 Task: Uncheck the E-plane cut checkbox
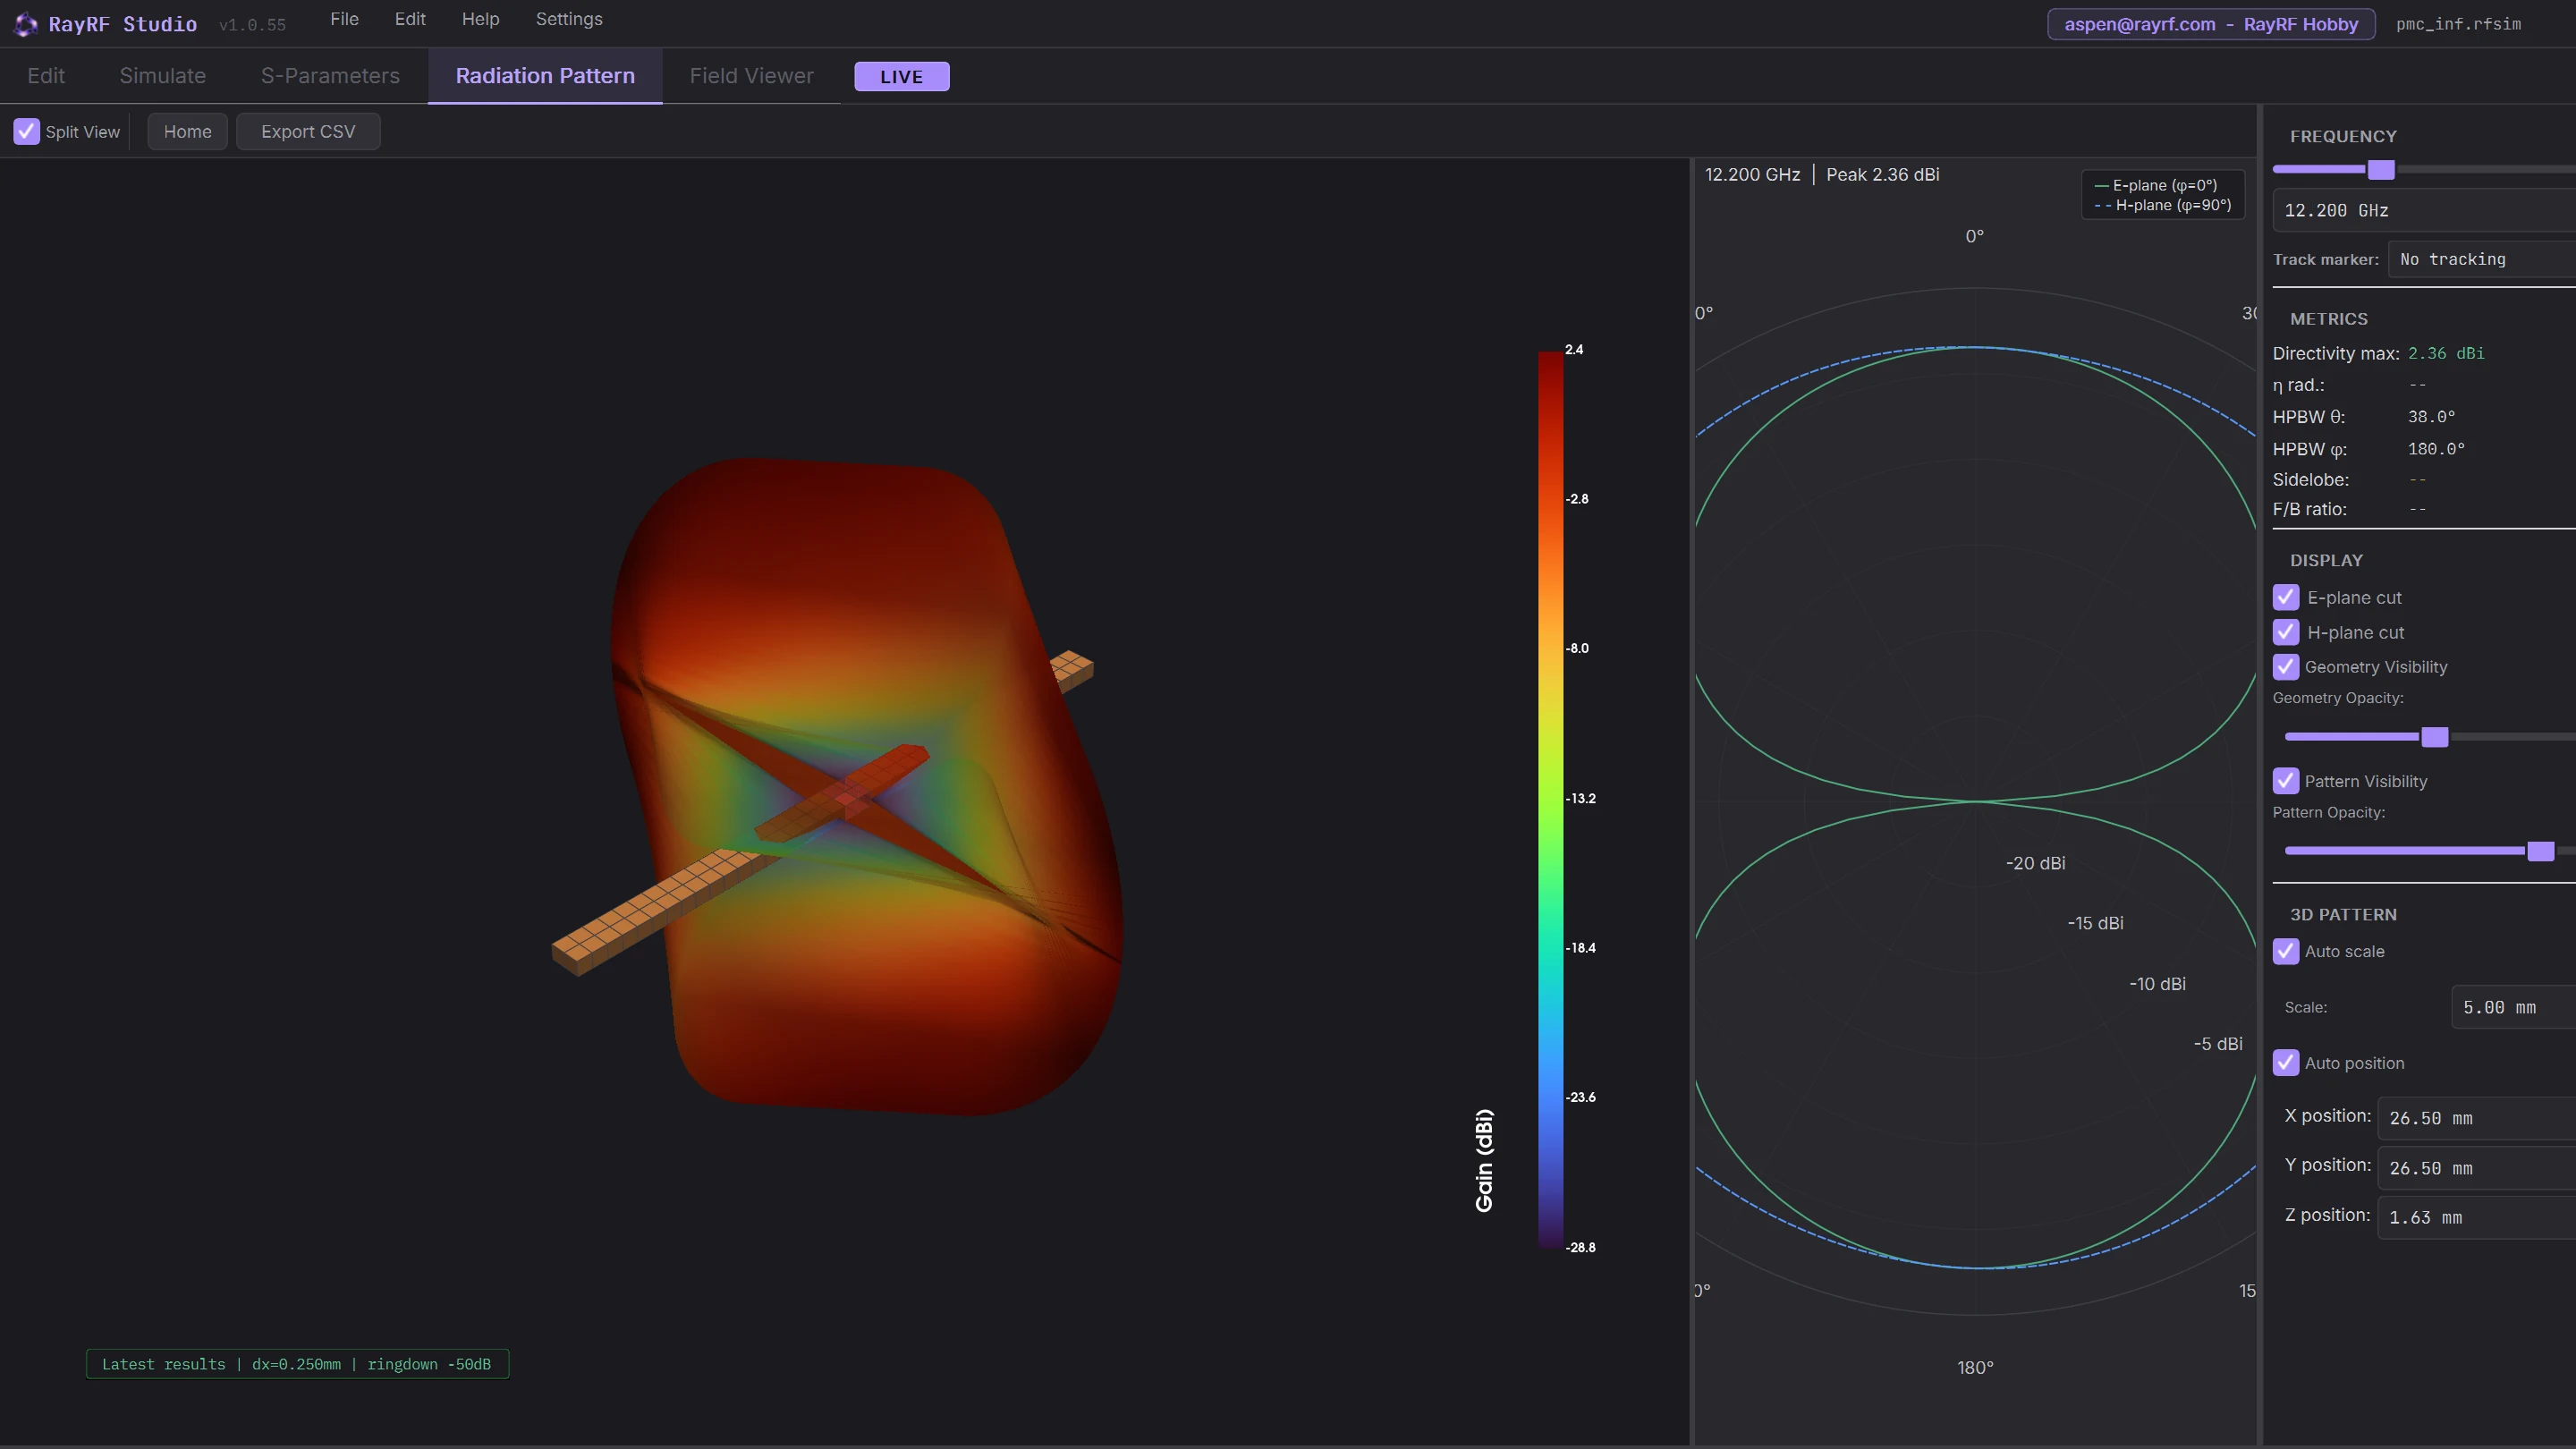2286,597
